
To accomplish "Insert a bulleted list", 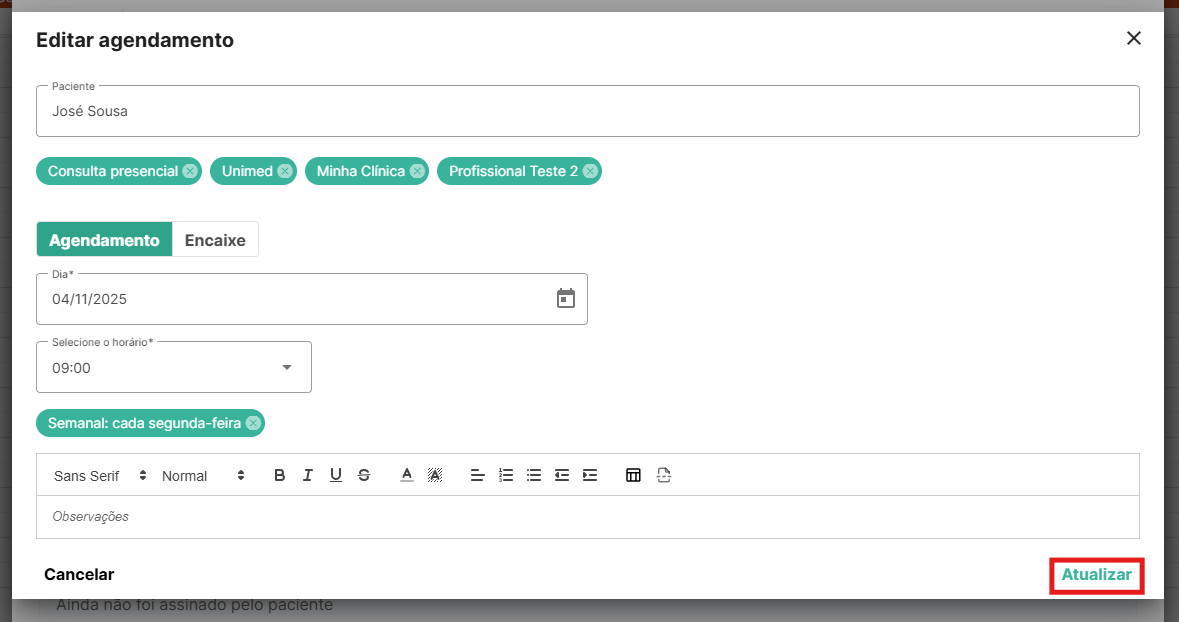I will [x=534, y=476].
